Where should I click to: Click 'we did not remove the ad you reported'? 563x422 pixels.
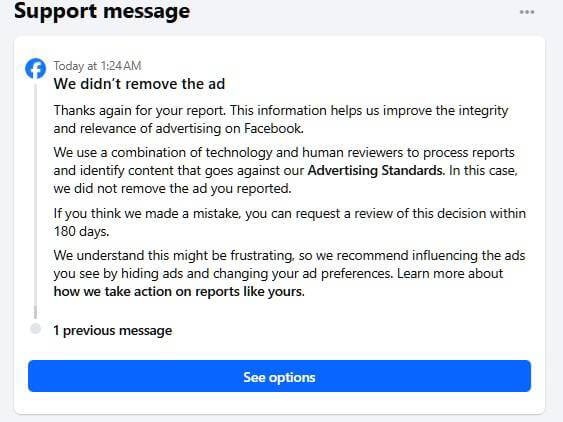[172, 189]
